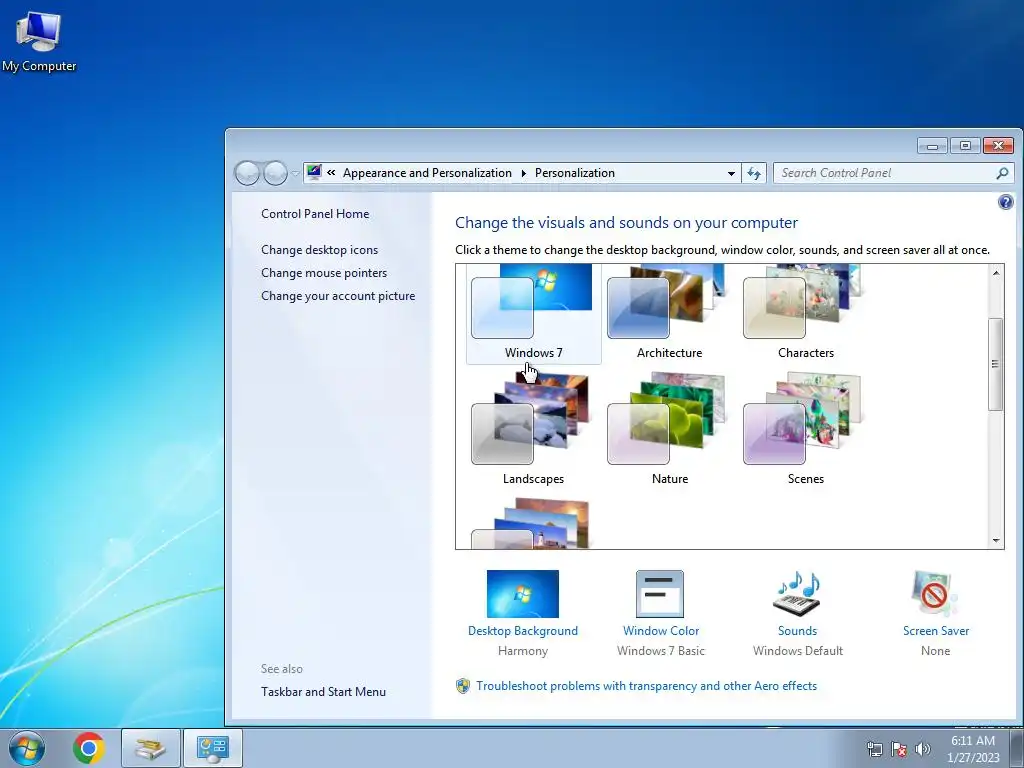Select the Windows 7 theme

tap(534, 313)
